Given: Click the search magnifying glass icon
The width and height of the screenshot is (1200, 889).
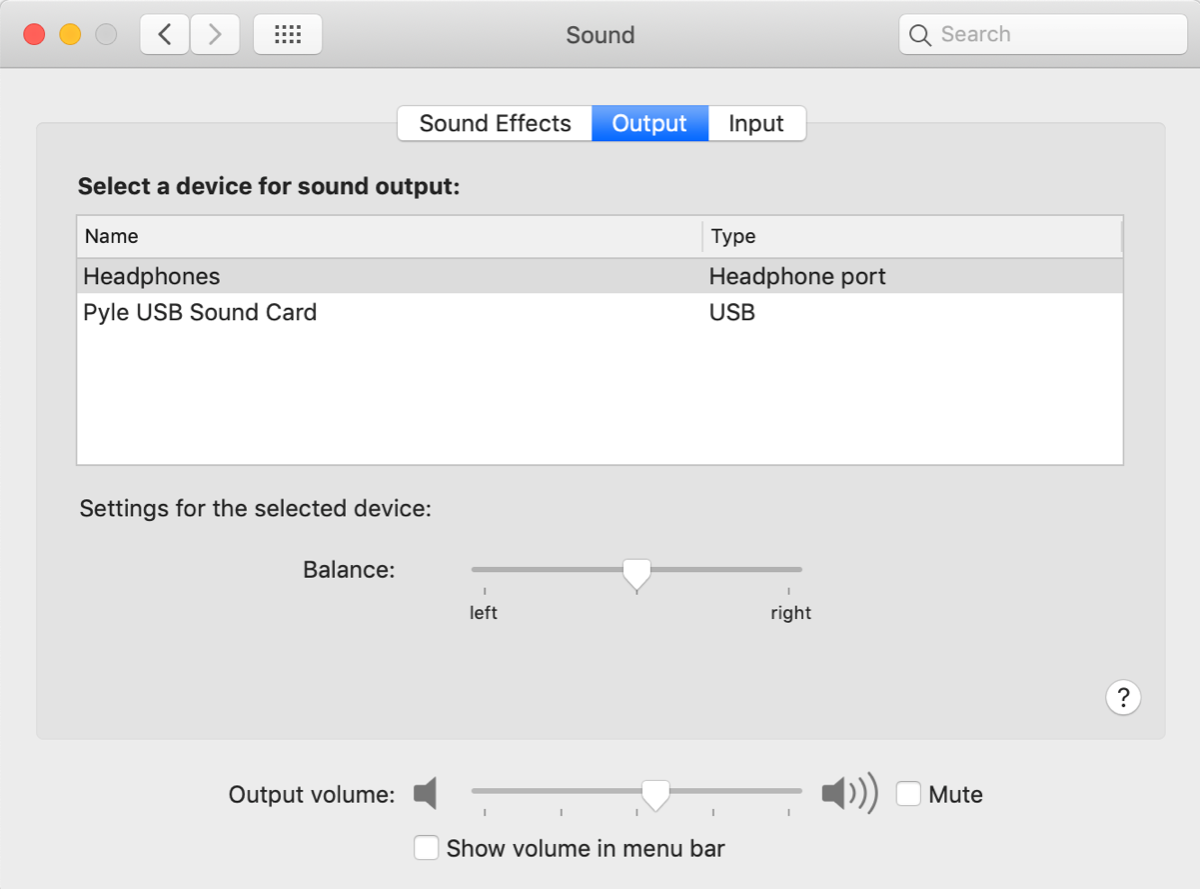Looking at the screenshot, I should [920, 35].
